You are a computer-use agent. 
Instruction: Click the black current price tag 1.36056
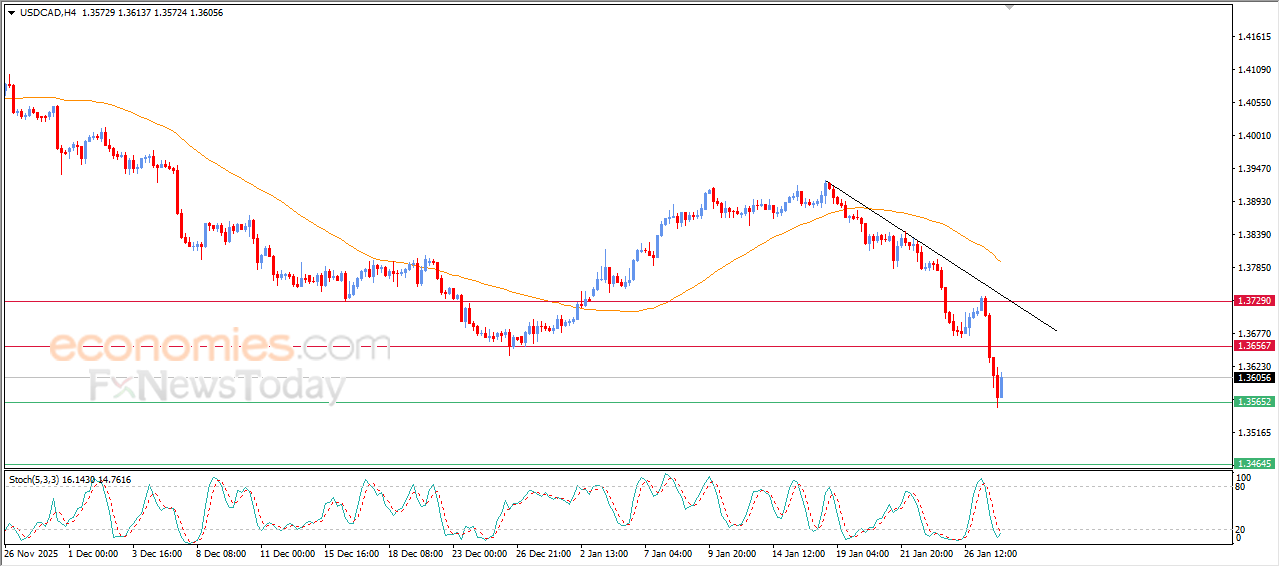click(1253, 378)
